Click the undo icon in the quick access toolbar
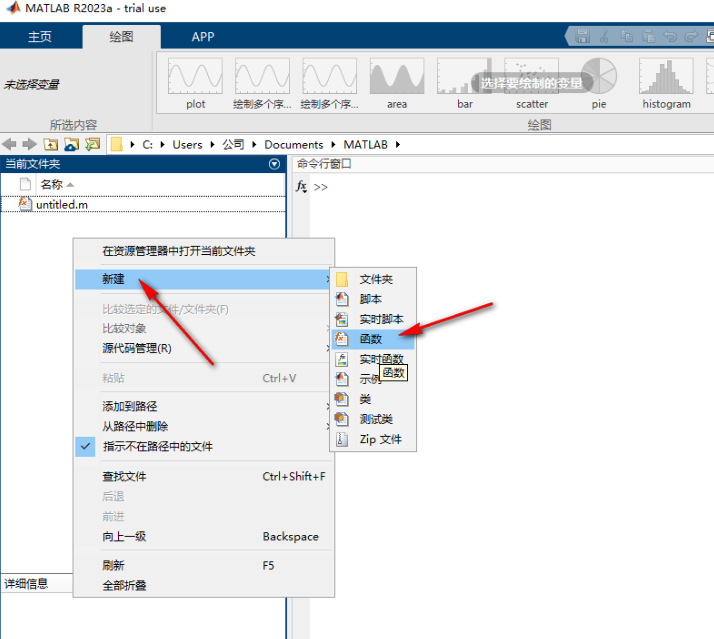The height and width of the screenshot is (639, 714). (670, 36)
